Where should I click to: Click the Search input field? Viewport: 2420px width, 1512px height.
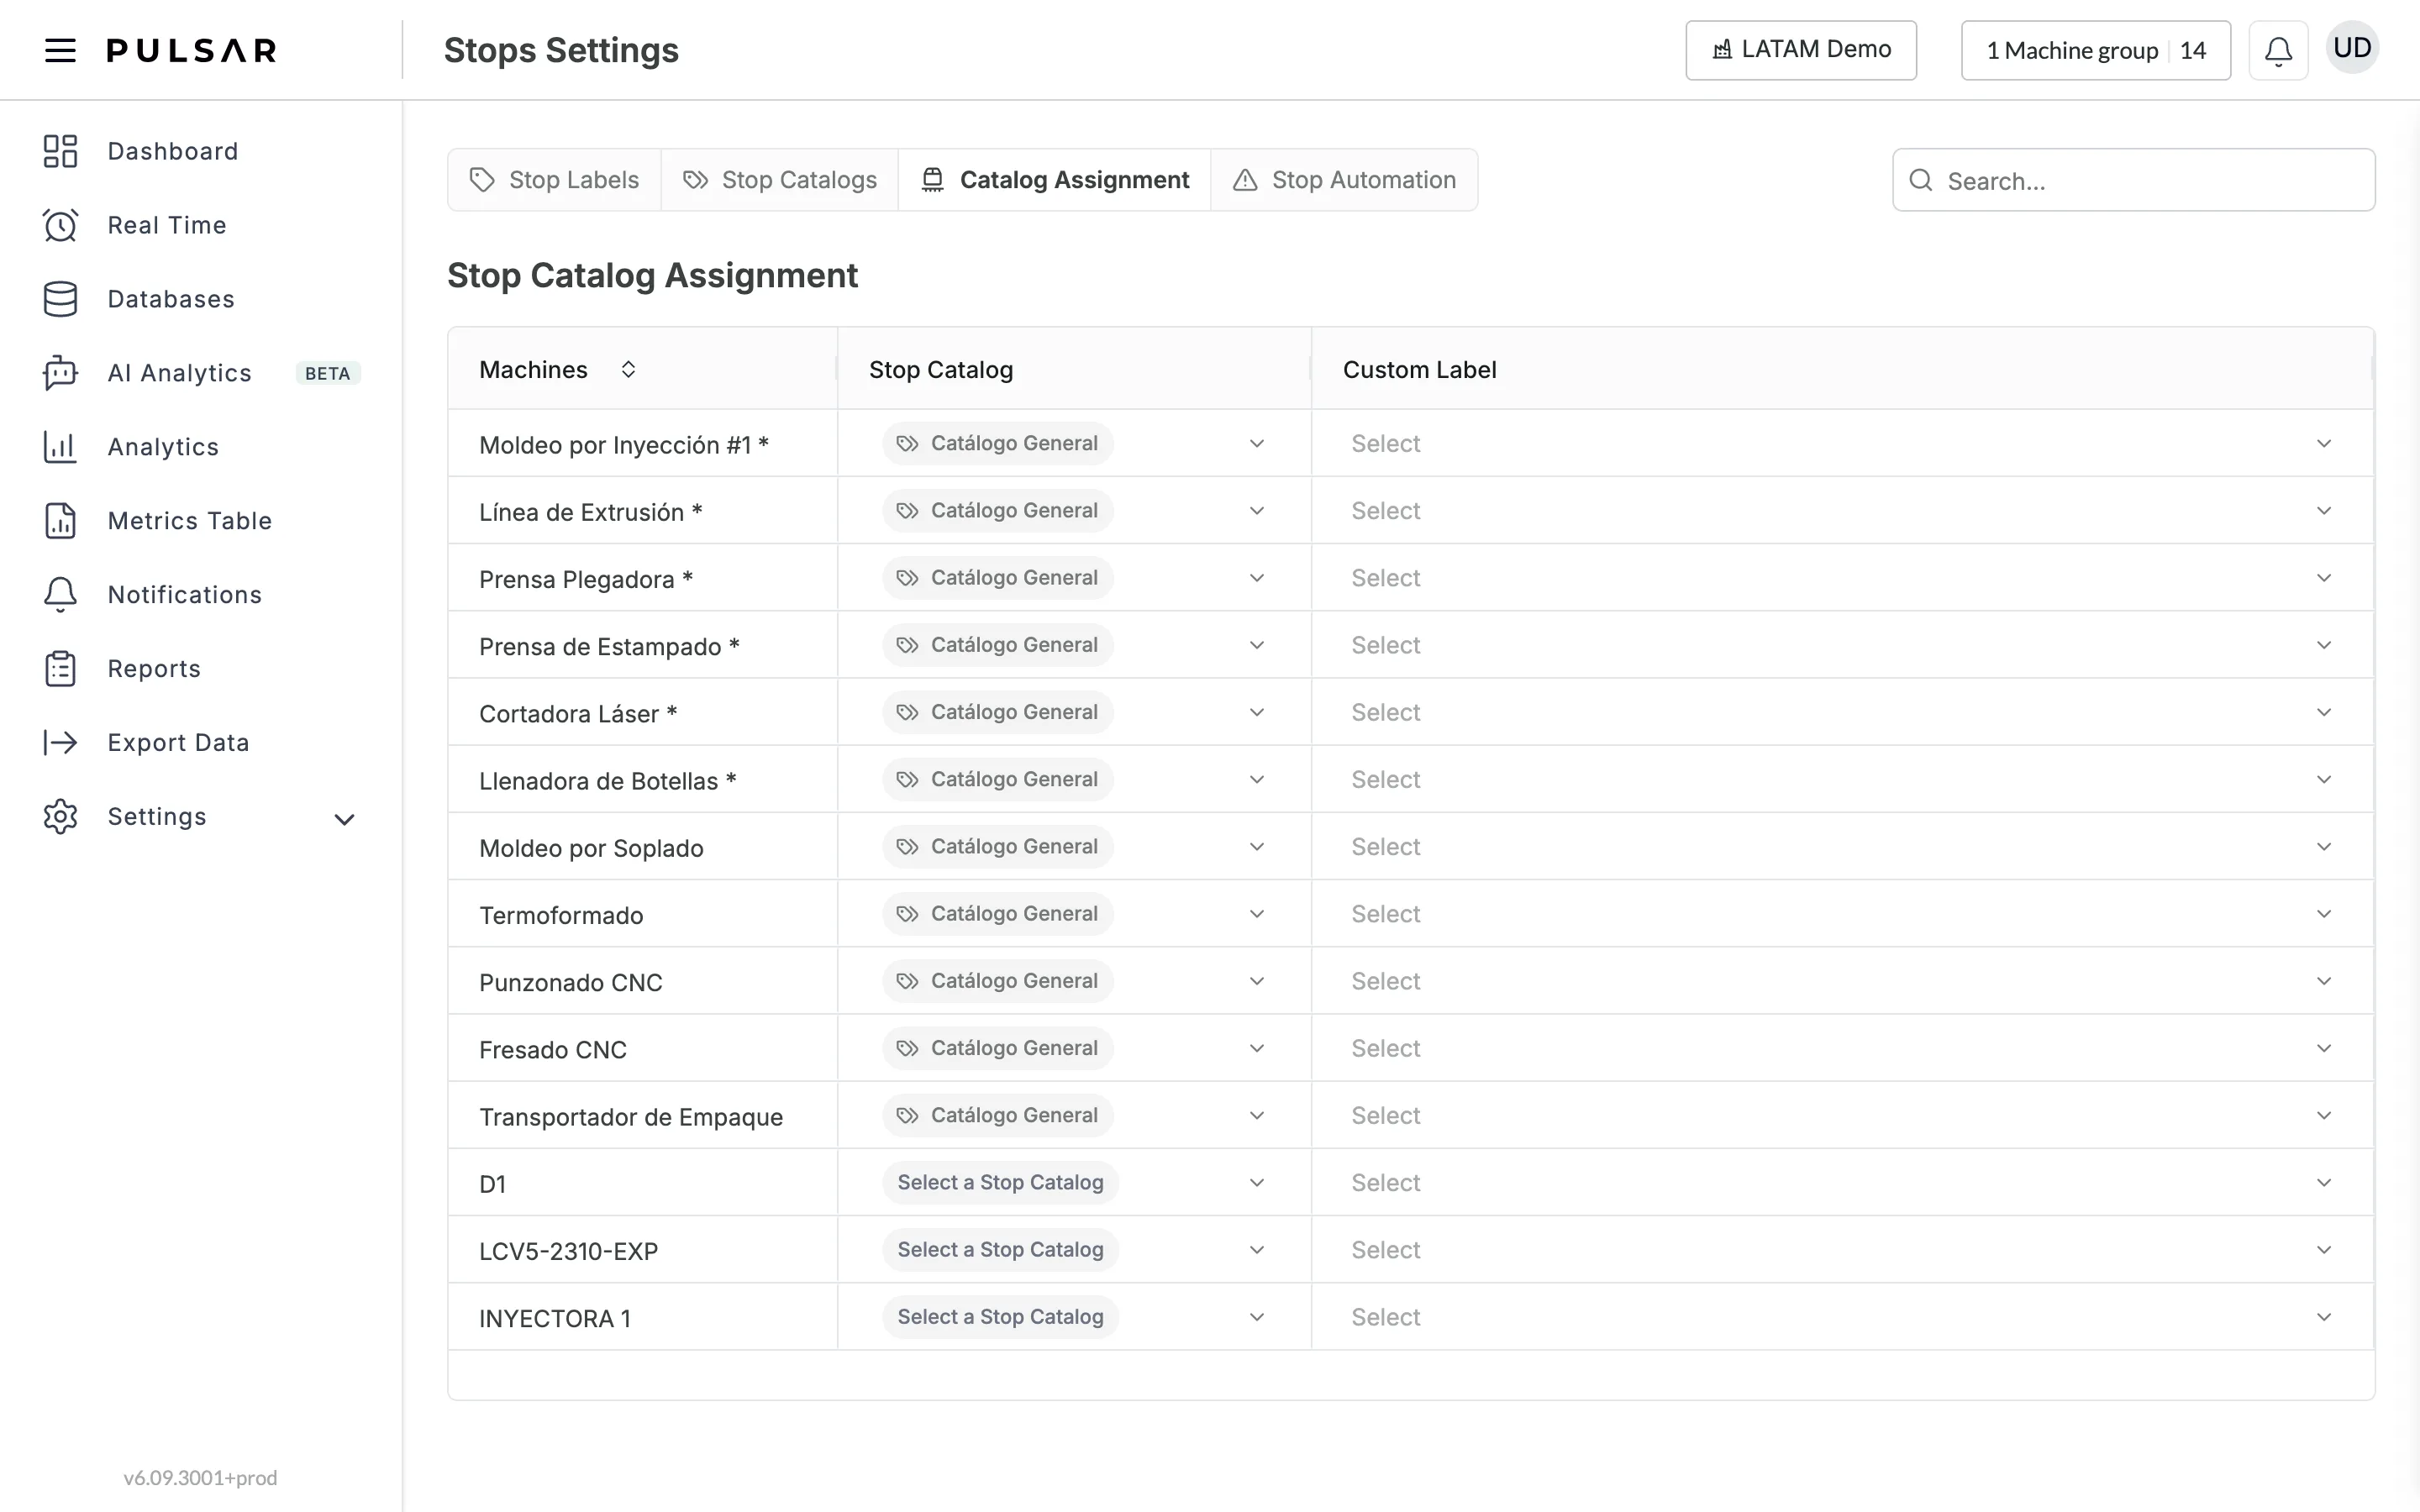click(2134, 180)
